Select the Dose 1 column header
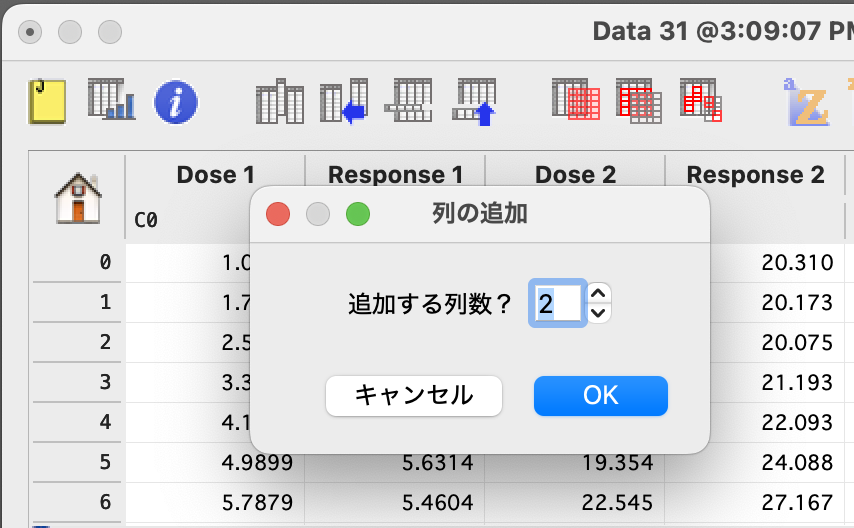854x528 pixels. point(215,175)
